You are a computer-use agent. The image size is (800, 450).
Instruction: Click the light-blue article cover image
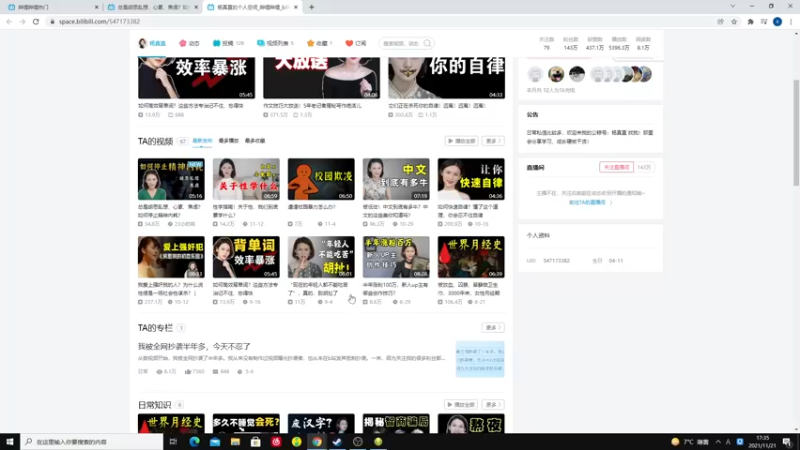[x=480, y=359]
